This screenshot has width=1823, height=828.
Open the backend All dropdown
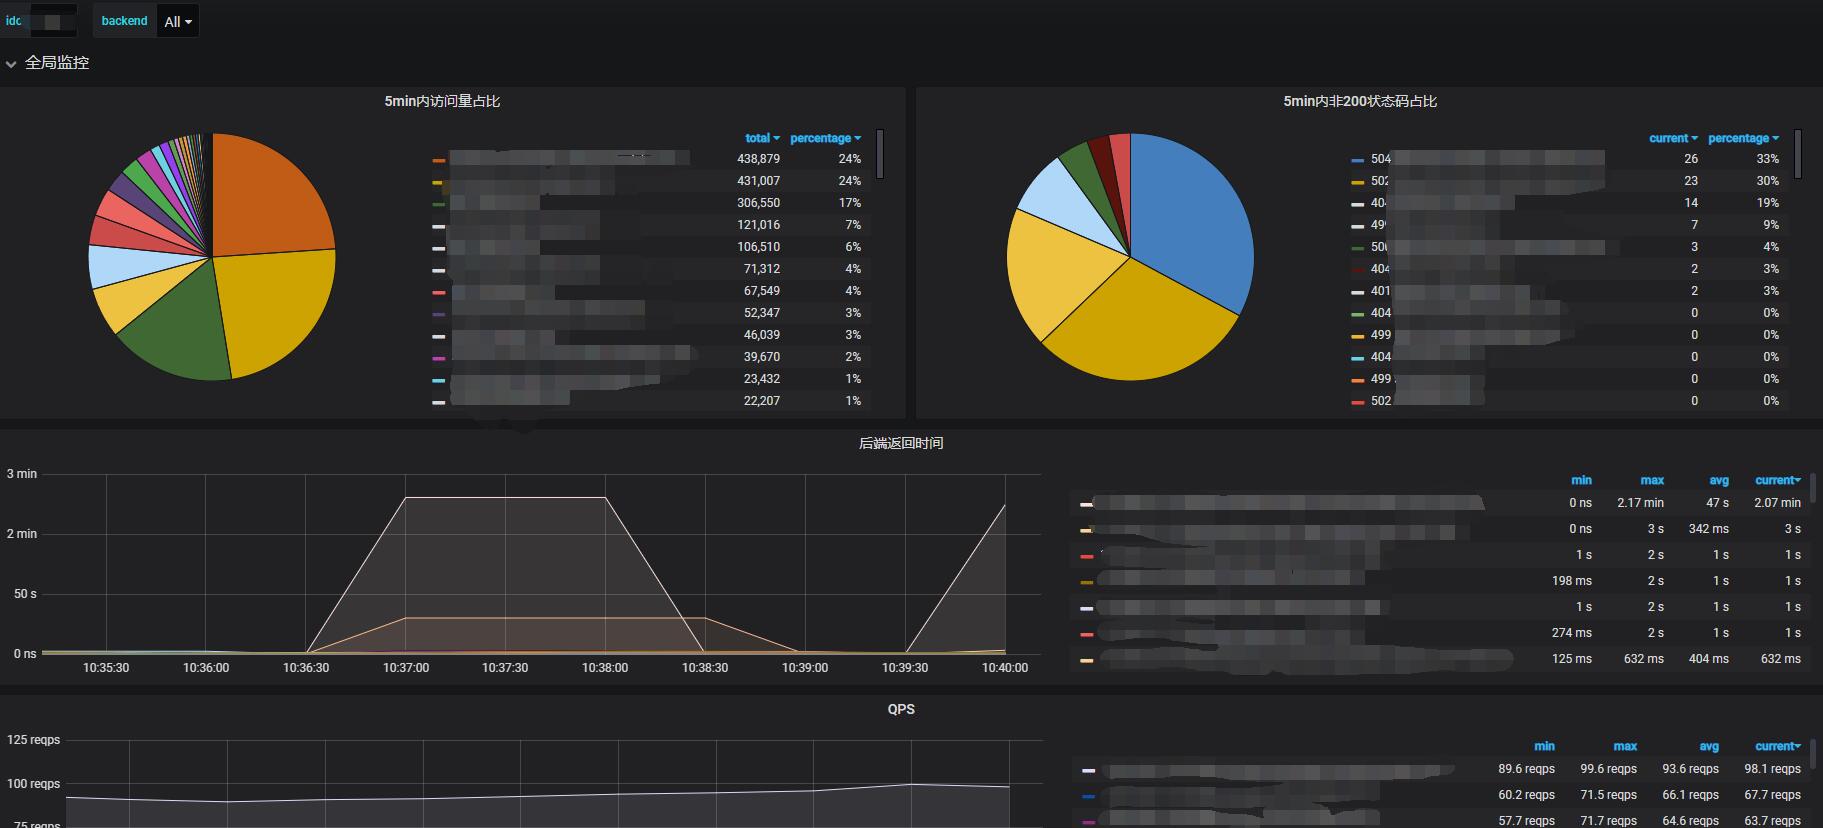[178, 21]
